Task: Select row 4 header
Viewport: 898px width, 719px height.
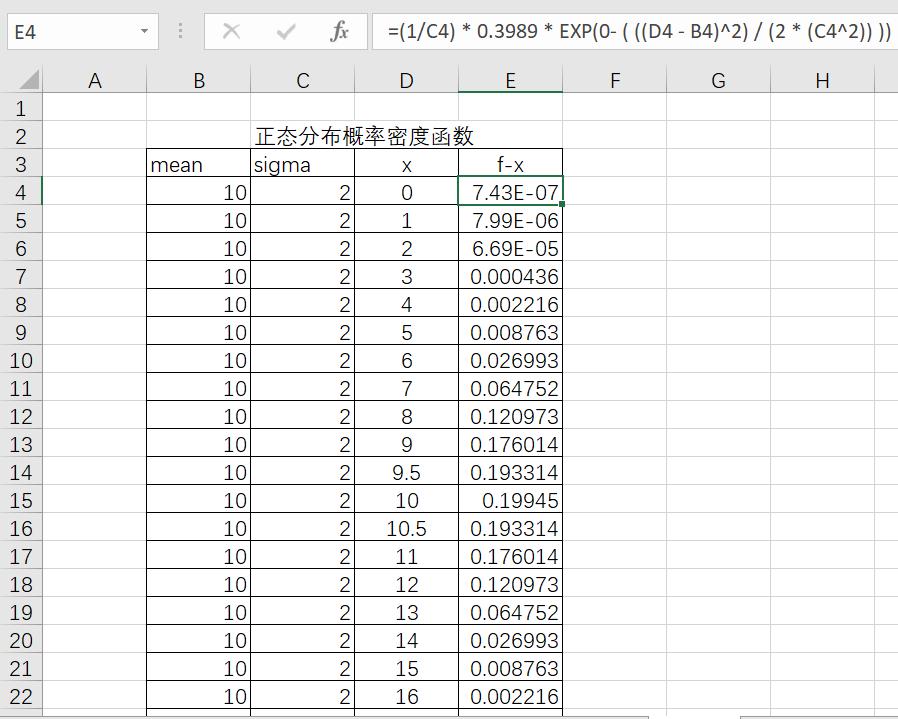Action: 21,192
